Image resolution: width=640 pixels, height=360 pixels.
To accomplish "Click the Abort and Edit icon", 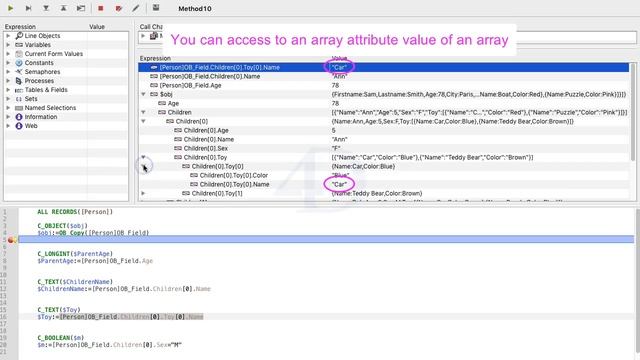I will pyautogui.click(x=118, y=8).
